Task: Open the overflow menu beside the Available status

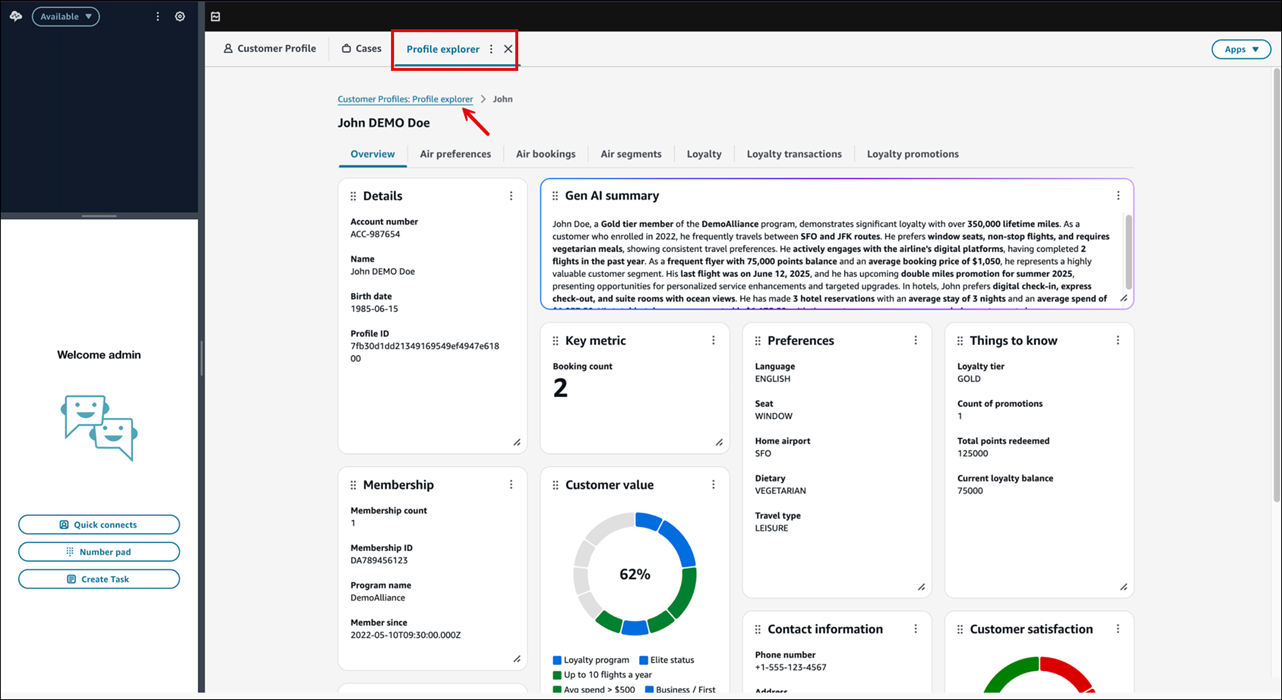Action: (157, 16)
